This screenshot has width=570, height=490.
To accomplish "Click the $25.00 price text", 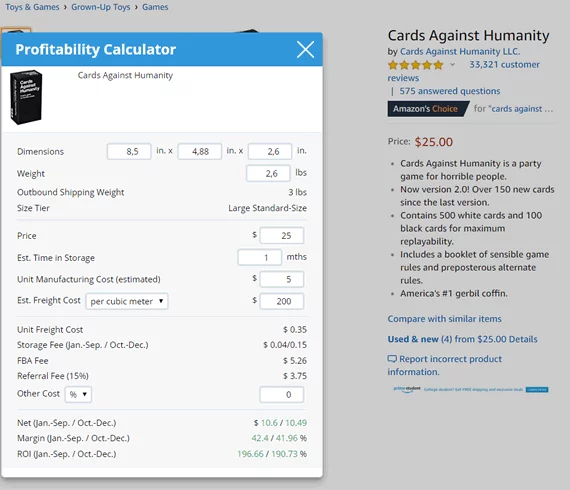I will click(x=434, y=142).
